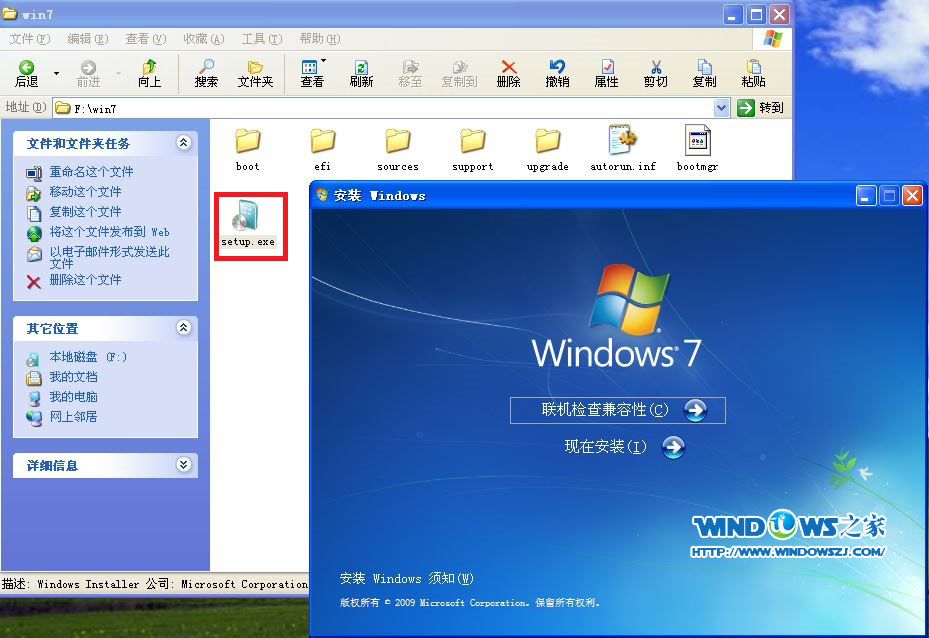Click the Undo (撤销) toolbar icon
Viewport: 929px width, 638px height.
(557, 73)
